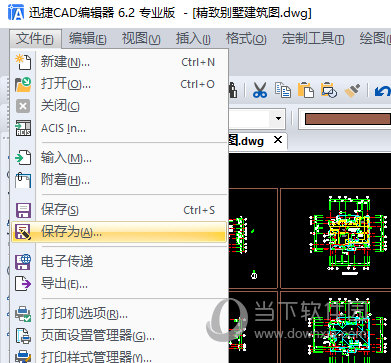Open the 定制工具(T) menu

point(313,39)
